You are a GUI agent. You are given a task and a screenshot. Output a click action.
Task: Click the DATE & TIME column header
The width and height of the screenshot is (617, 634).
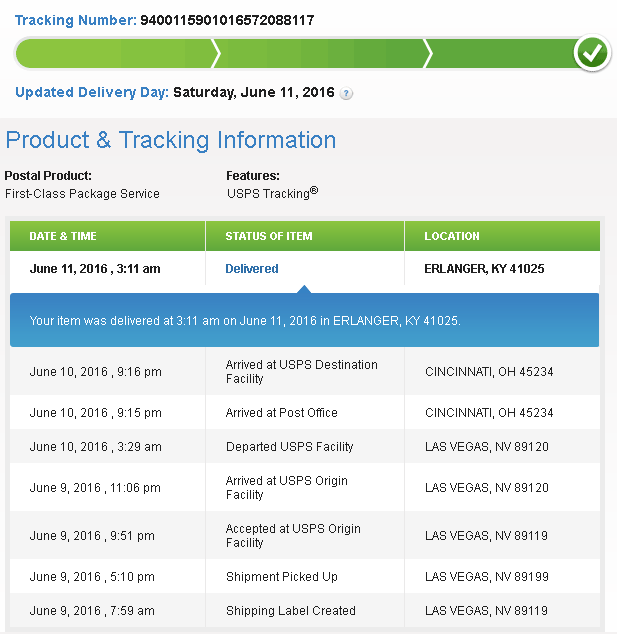(63, 237)
